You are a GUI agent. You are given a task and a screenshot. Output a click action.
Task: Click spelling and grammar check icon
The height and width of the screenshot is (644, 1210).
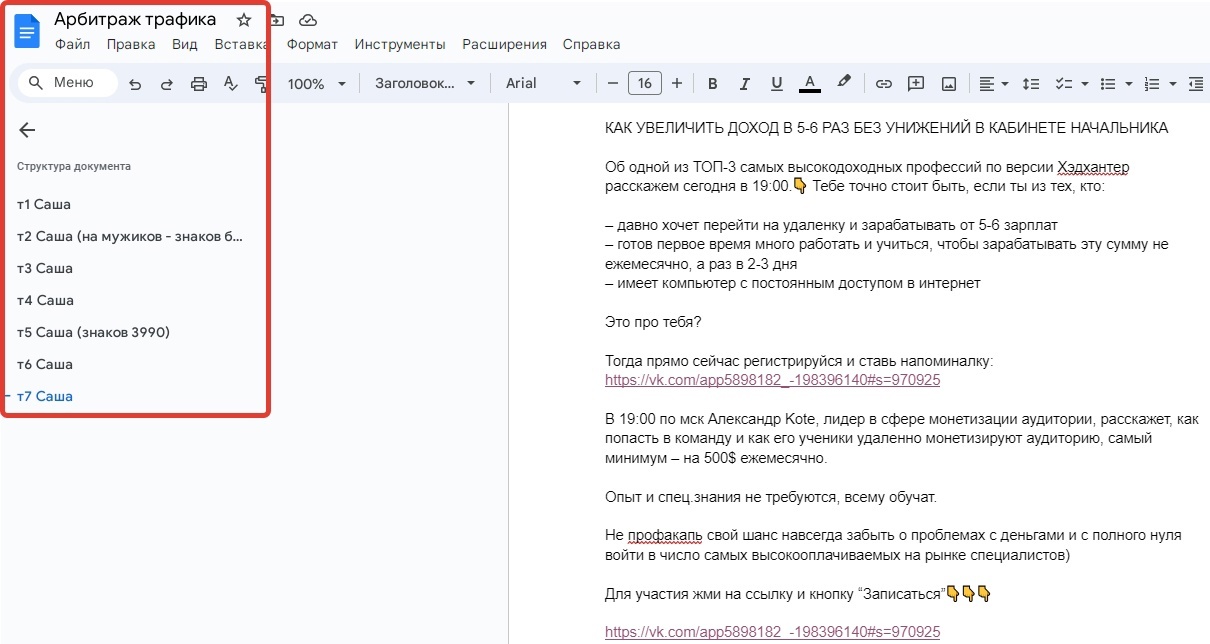[231, 84]
